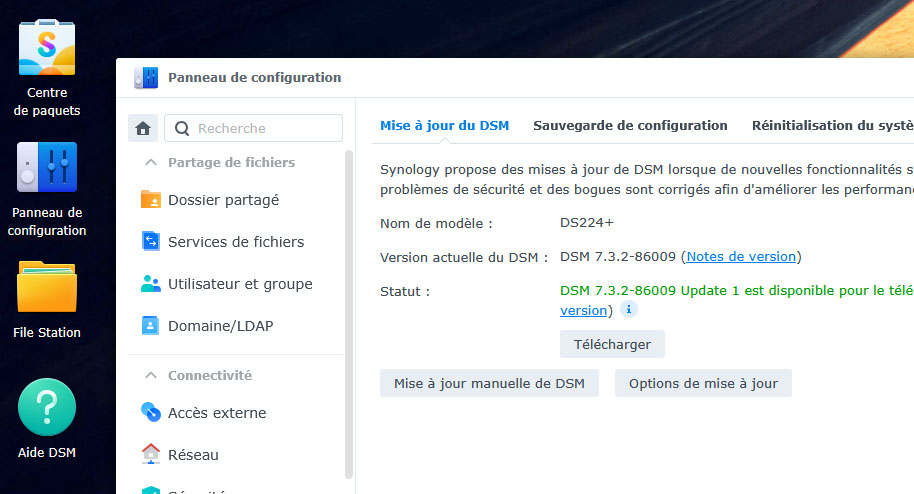Image resolution: width=914 pixels, height=494 pixels.
Task: Open Notes de version link for current DSM
Action: coord(741,257)
